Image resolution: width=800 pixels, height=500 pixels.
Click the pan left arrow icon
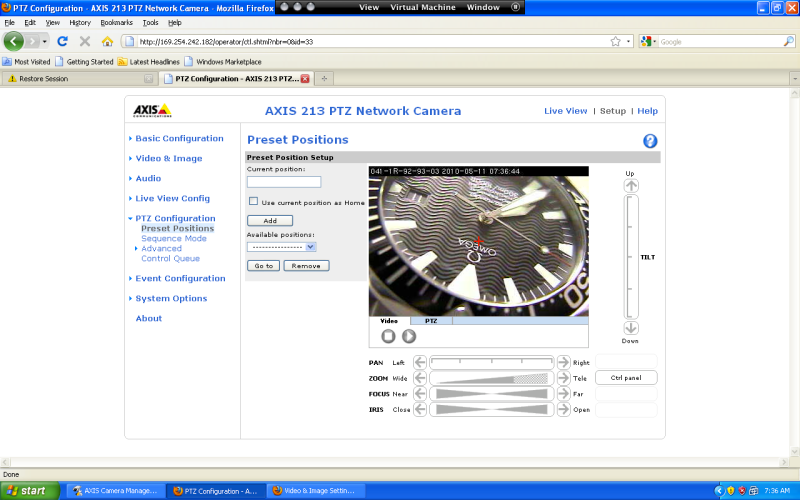[419, 362]
